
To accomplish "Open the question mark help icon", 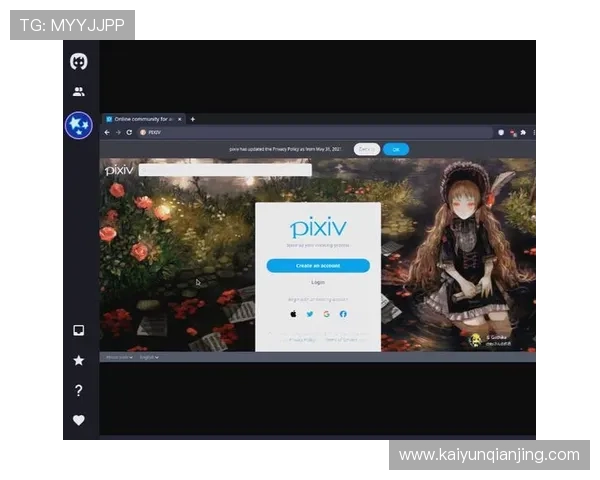I will tap(79, 390).
